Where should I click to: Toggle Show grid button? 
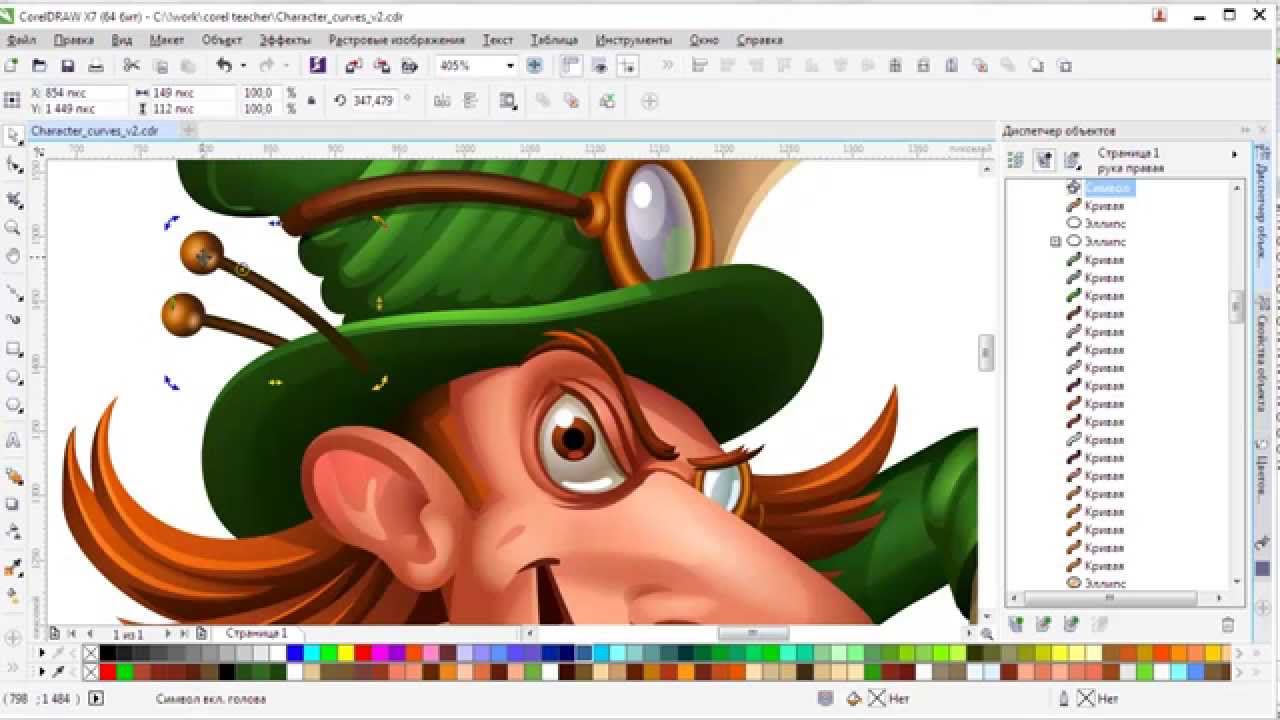coord(600,66)
